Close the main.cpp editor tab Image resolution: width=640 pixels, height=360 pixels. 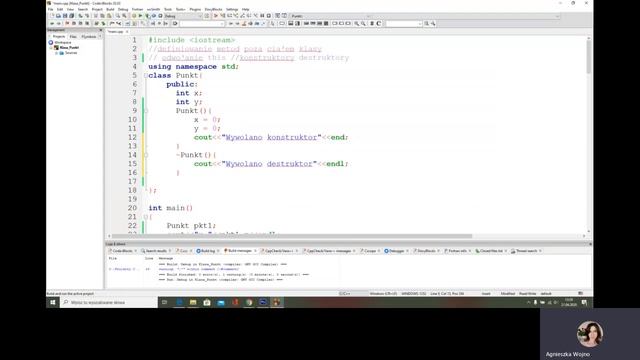pyautogui.click(x=127, y=31)
